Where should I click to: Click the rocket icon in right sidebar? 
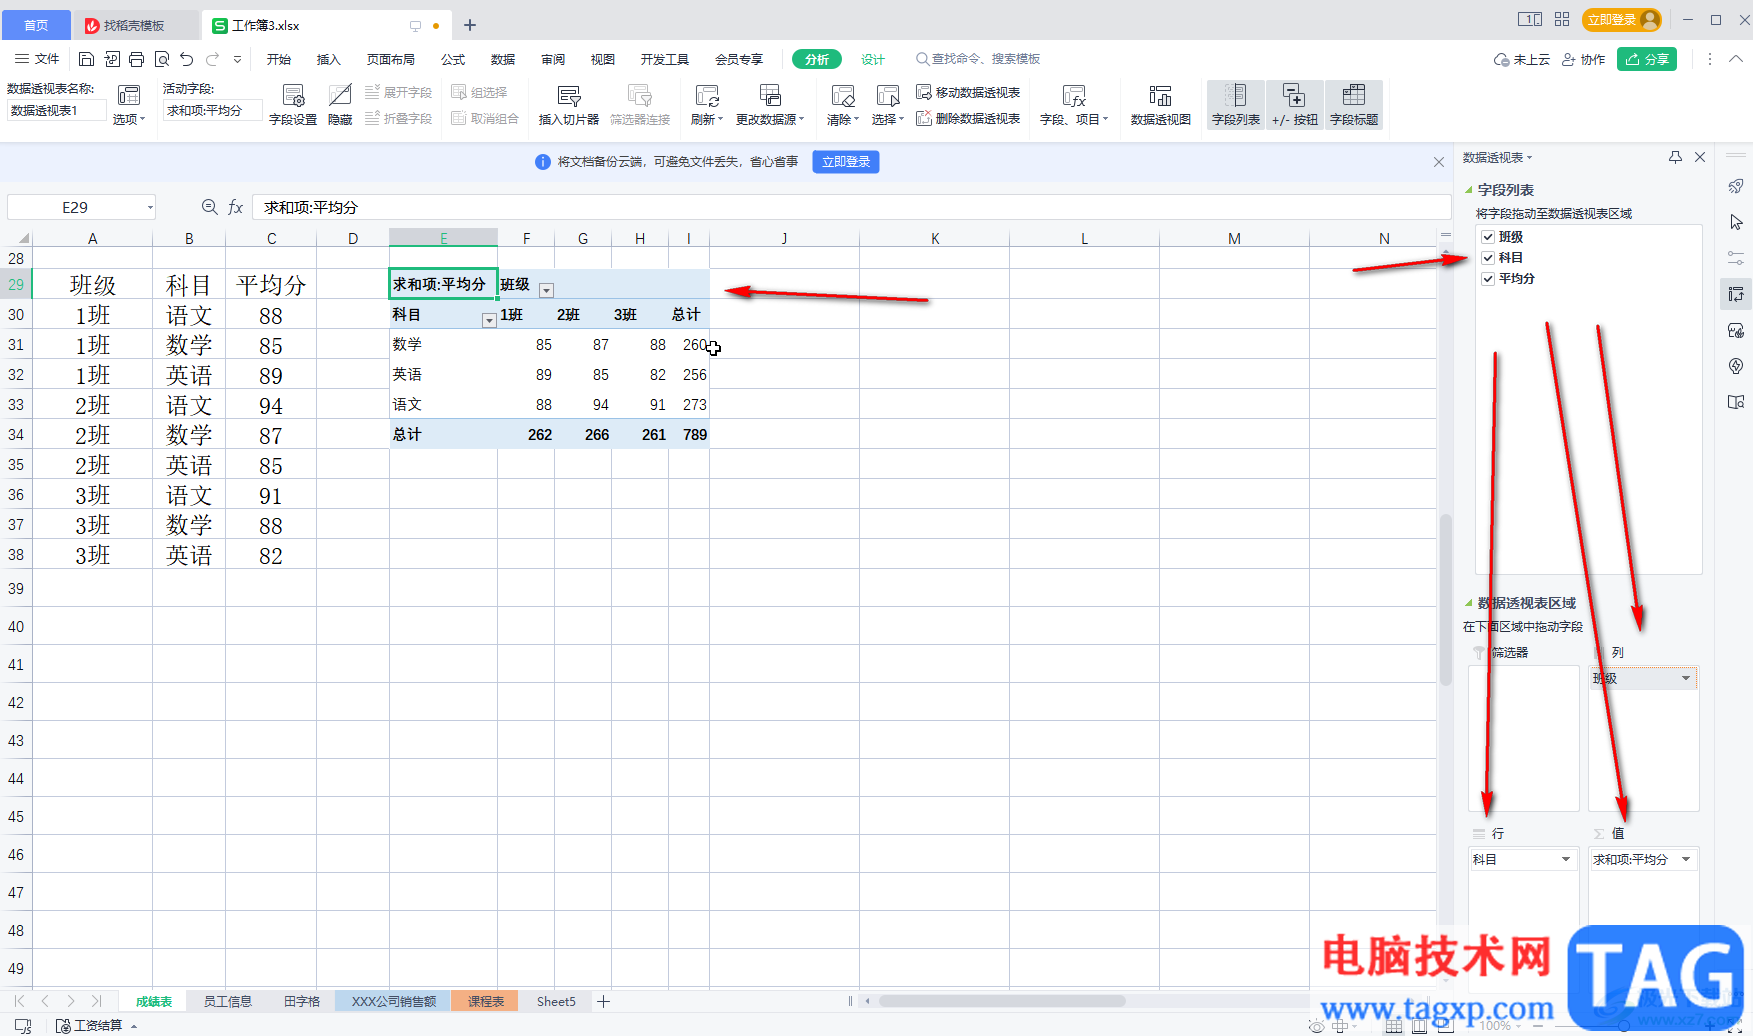[1736, 187]
